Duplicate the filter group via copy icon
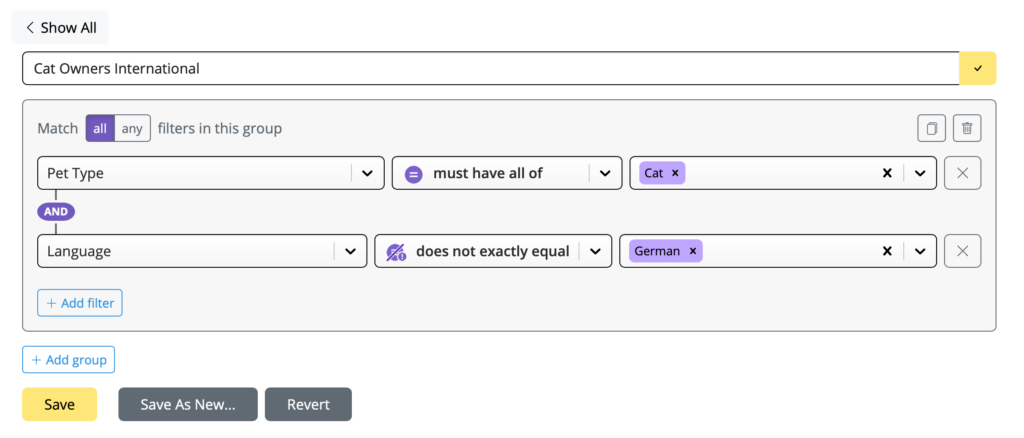 point(931,129)
